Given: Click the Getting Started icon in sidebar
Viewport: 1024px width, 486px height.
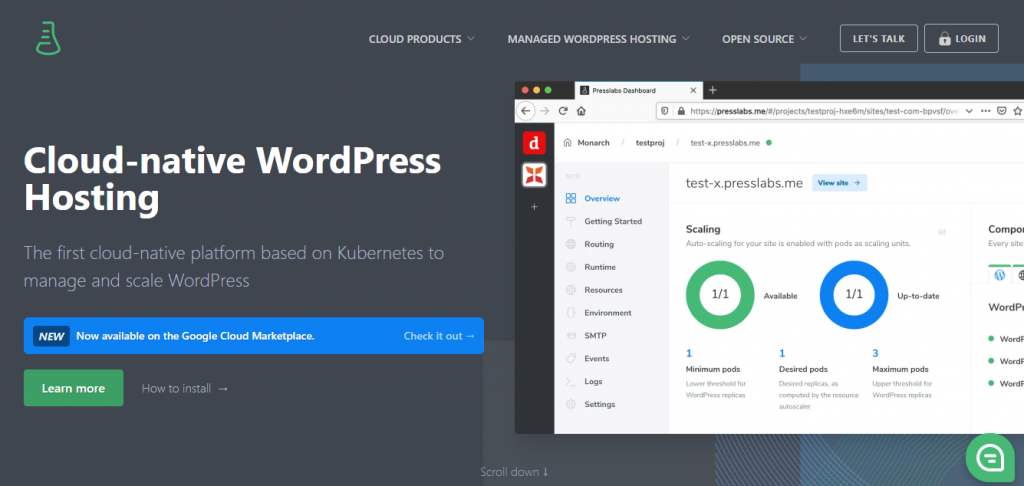Looking at the screenshot, I should 571,221.
